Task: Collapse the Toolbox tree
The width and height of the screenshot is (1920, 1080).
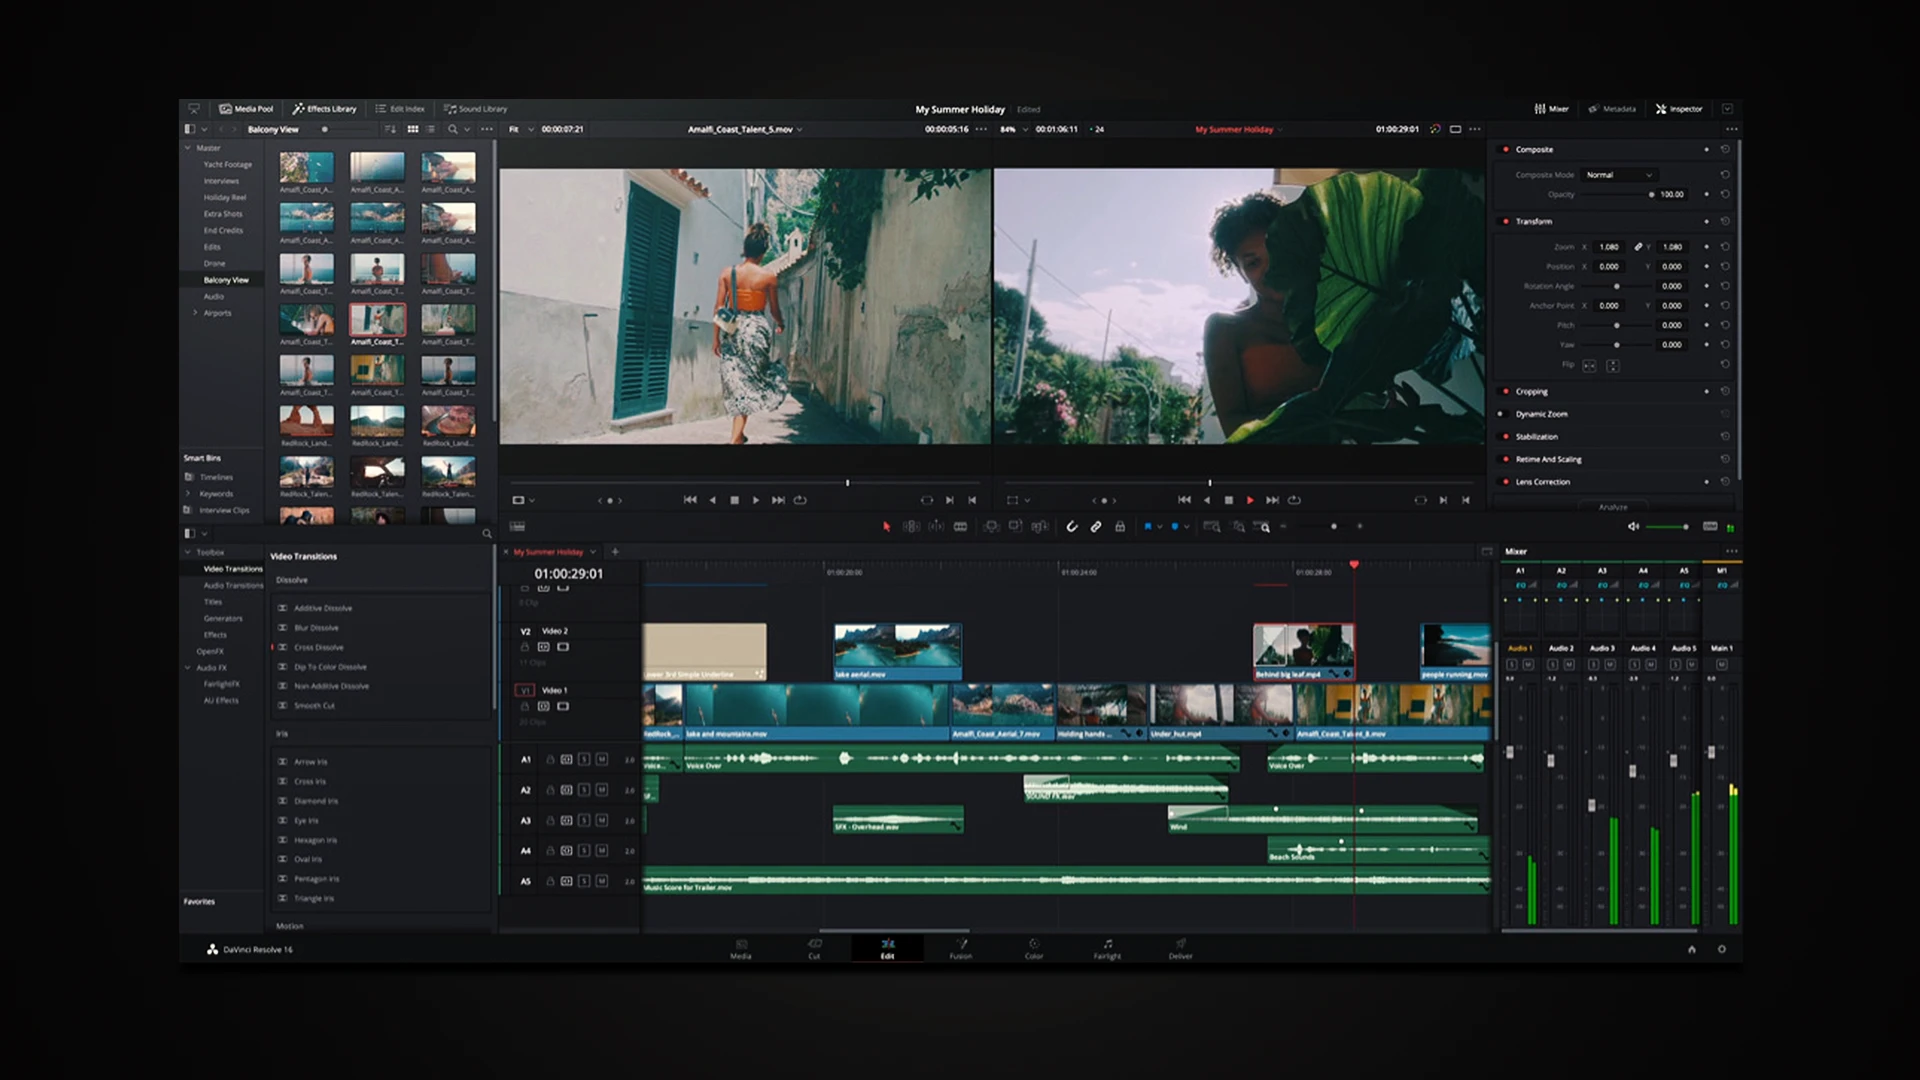Action: tap(187, 552)
